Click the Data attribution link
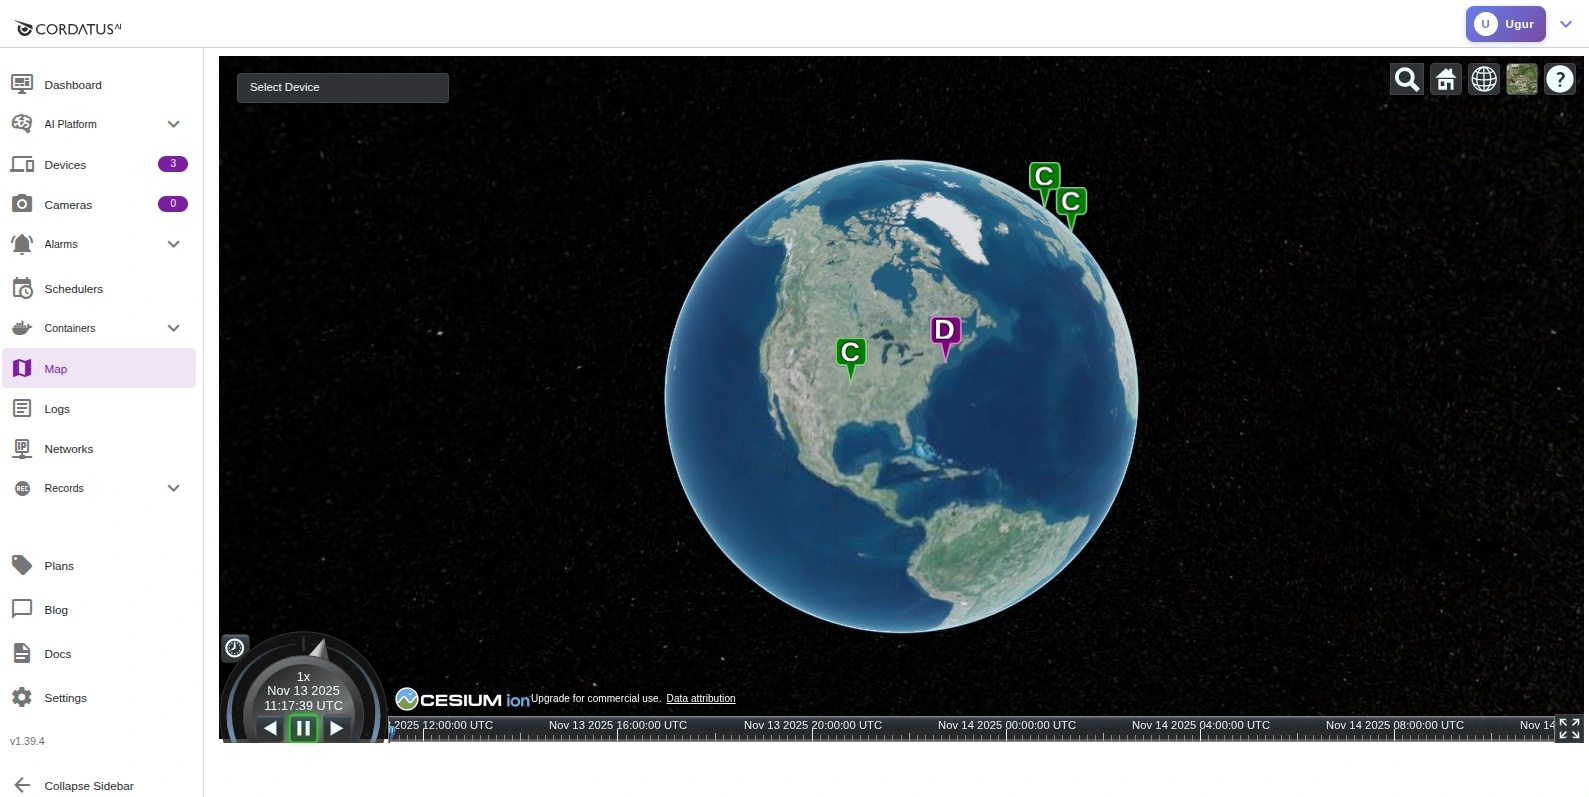 click(700, 699)
